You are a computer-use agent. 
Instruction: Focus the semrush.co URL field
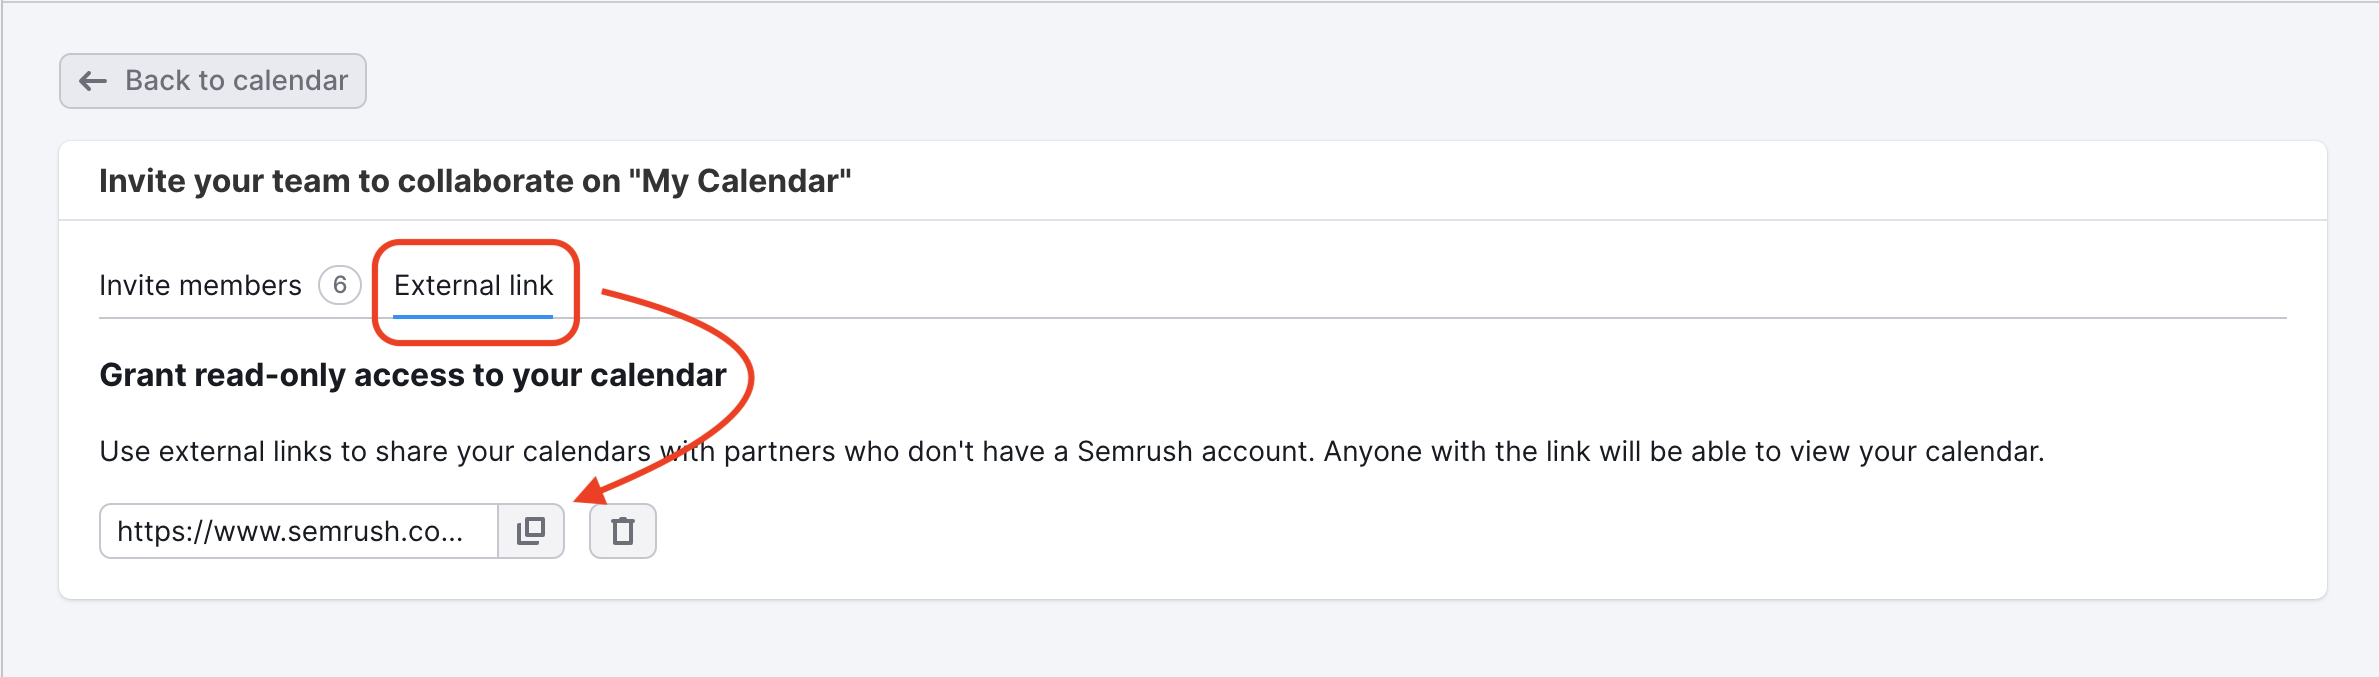coord(299,531)
